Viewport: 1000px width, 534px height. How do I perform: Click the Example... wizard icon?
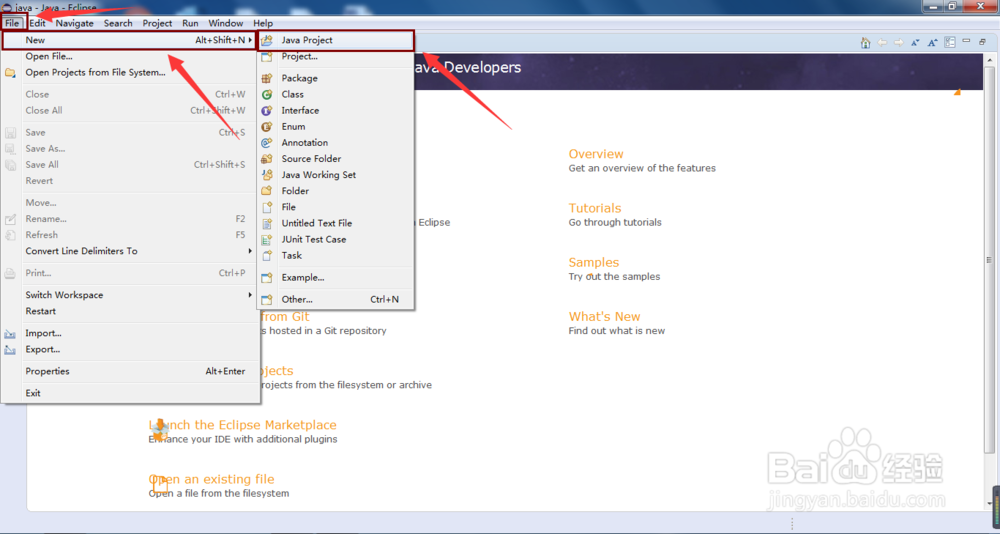(267, 278)
